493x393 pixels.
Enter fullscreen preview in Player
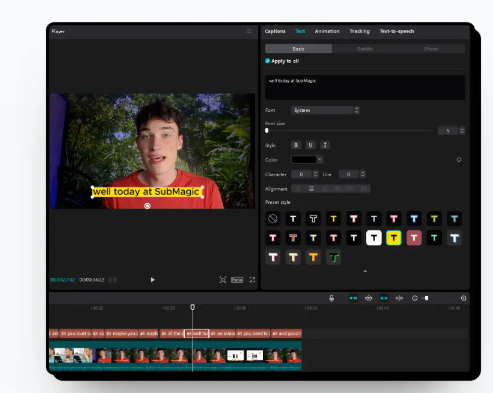click(252, 280)
